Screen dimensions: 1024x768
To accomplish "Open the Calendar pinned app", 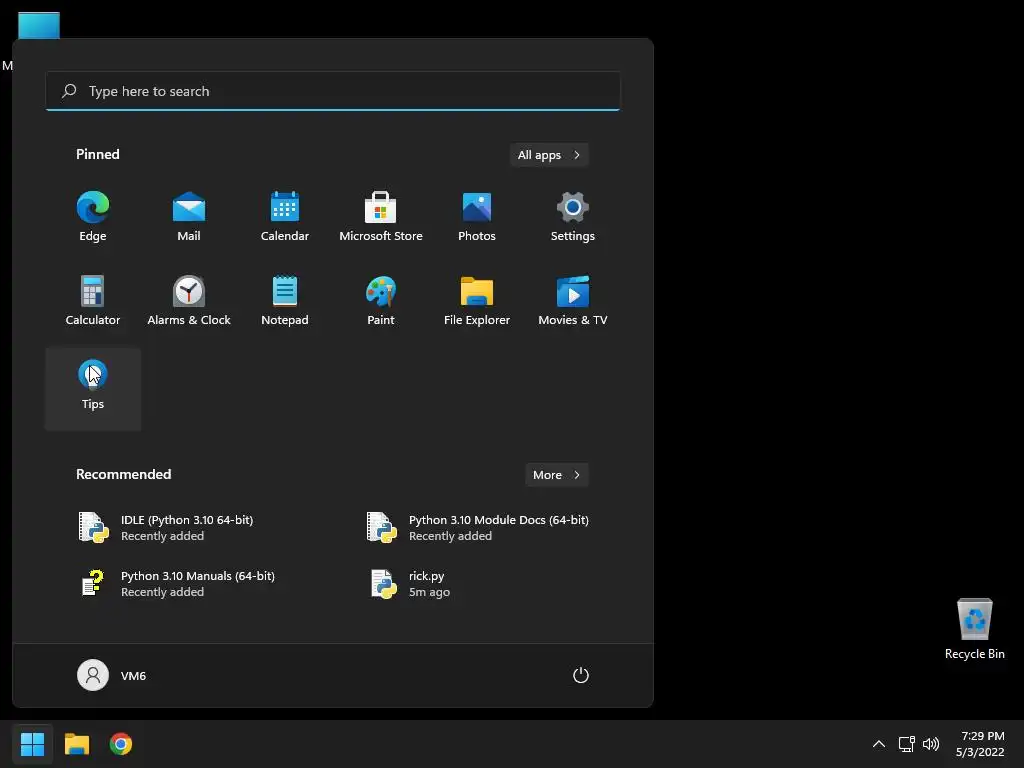I will pyautogui.click(x=285, y=217).
